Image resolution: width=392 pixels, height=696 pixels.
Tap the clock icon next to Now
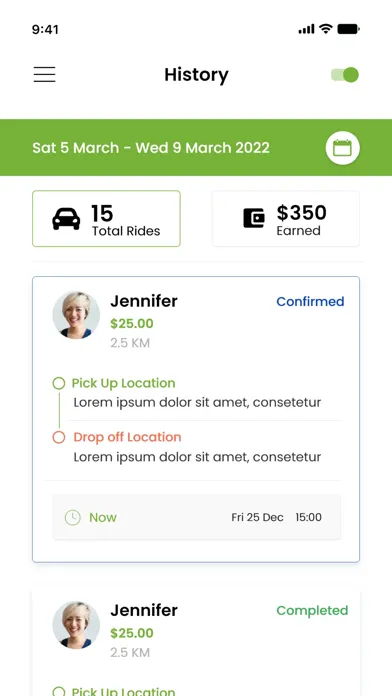coord(73,518)
